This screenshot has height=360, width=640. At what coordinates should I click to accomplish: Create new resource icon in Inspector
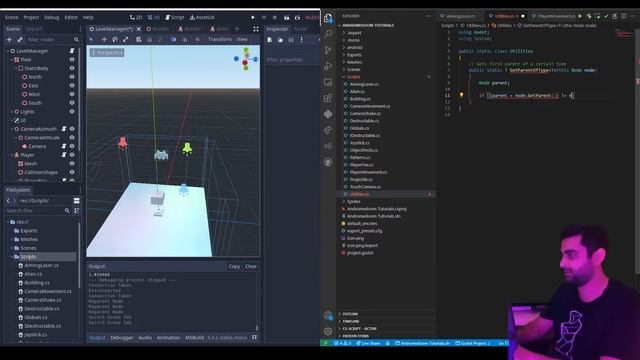point(269,40)
